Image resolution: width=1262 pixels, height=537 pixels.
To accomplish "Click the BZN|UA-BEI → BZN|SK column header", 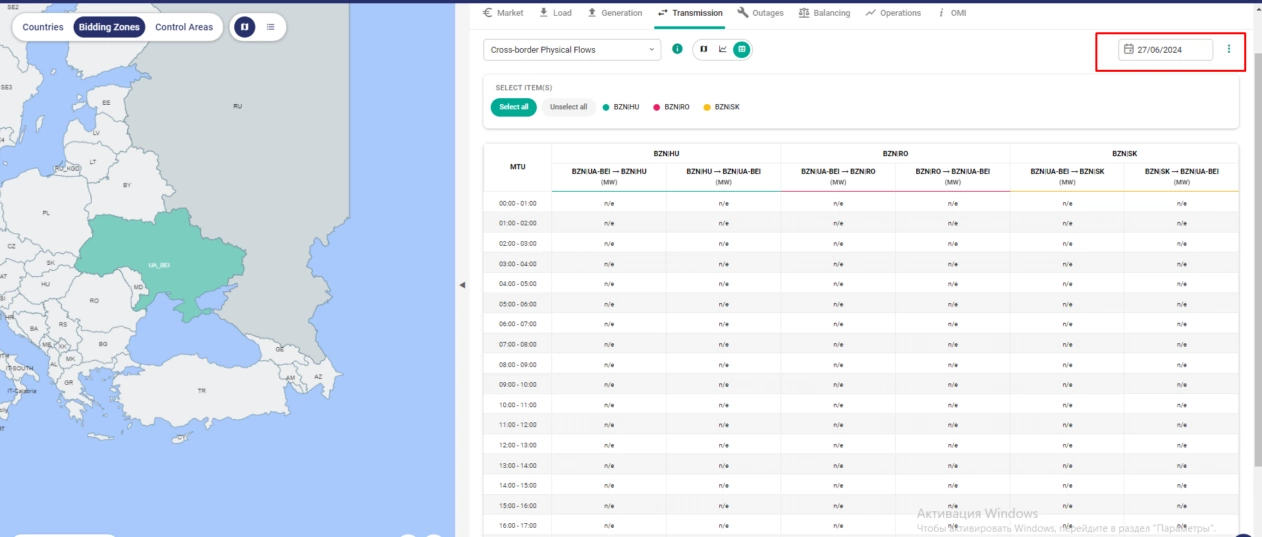I will tap(1067, 176).
